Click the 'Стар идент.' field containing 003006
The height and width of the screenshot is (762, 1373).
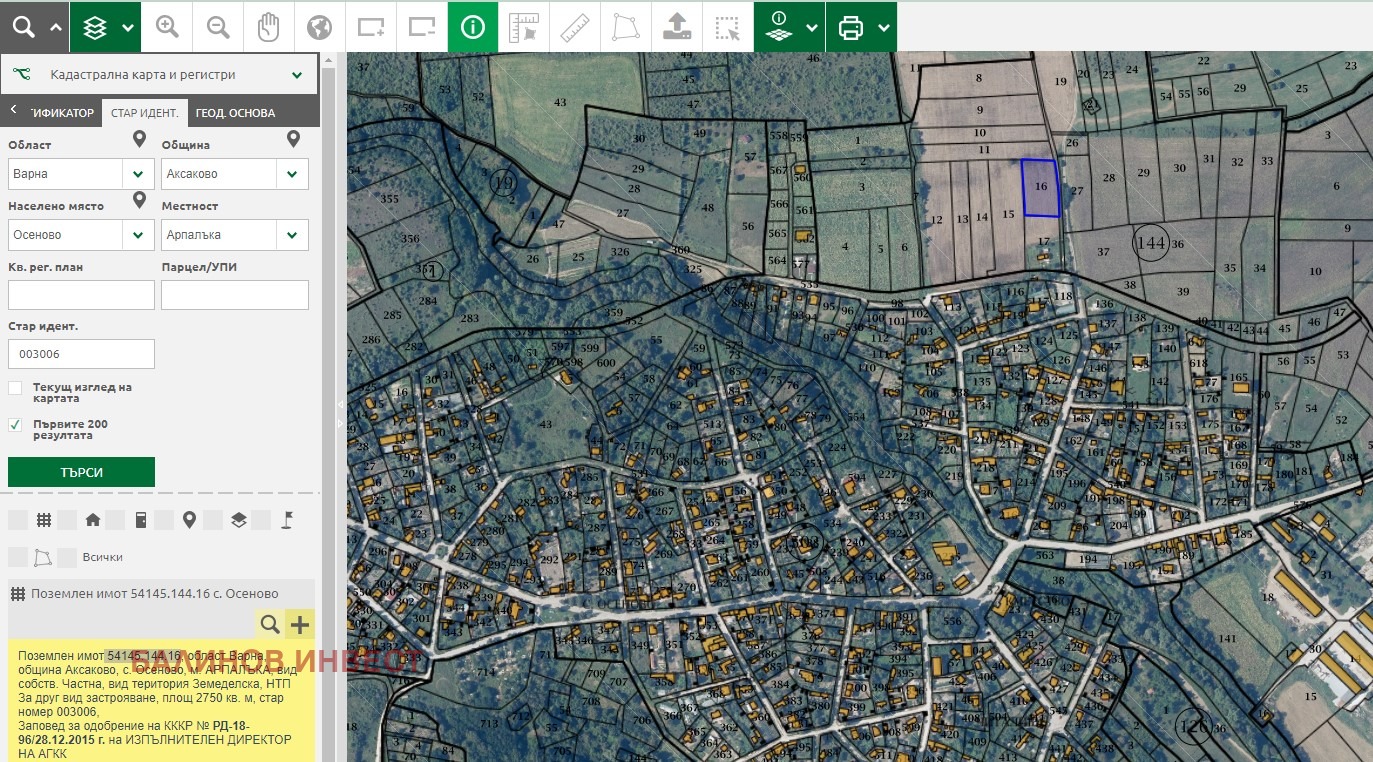[x=81, y=354]
